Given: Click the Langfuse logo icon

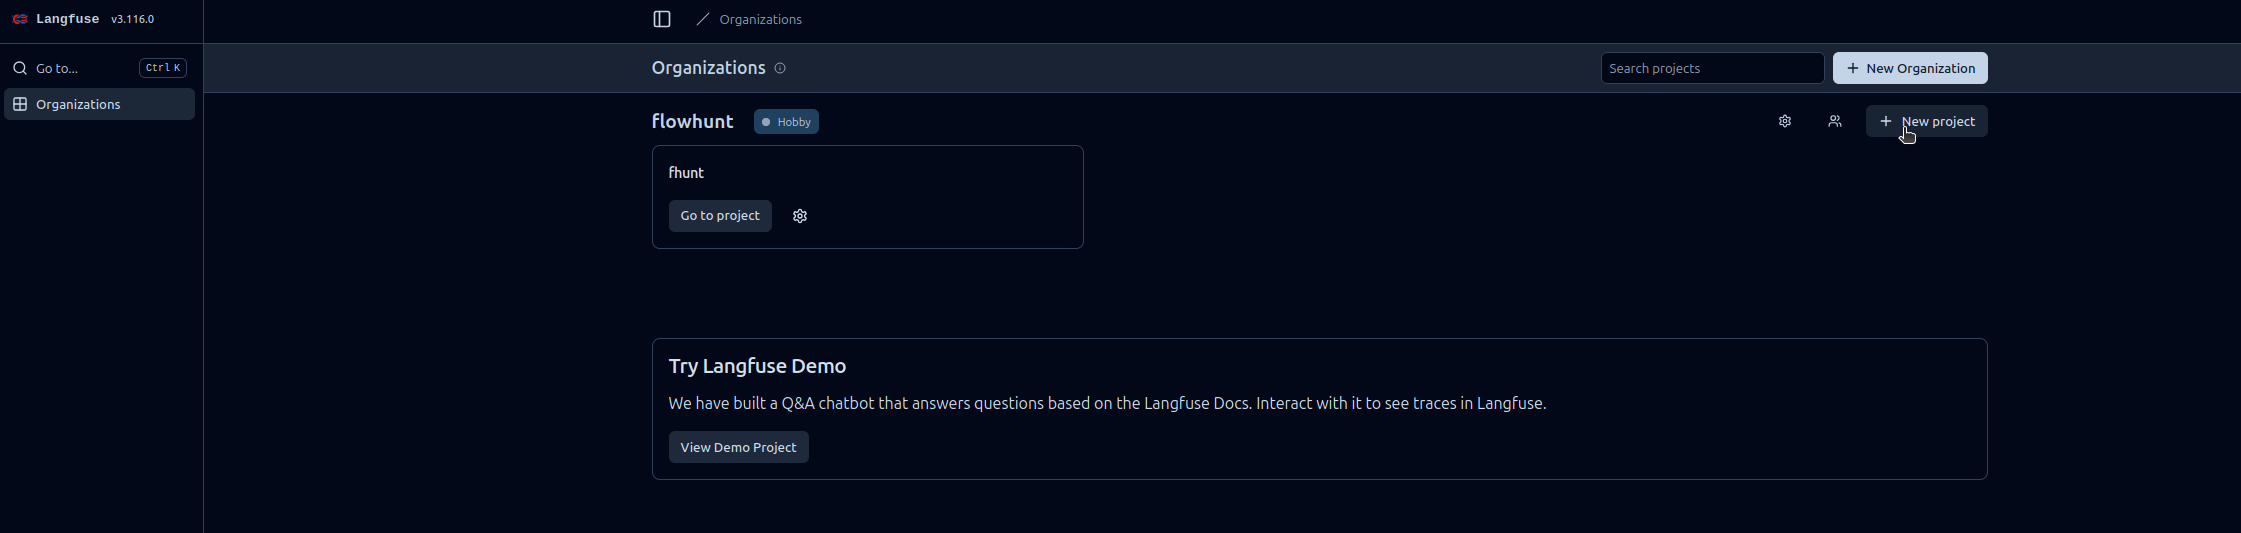Looking at the screenshot, I should [x=20, y=19].
